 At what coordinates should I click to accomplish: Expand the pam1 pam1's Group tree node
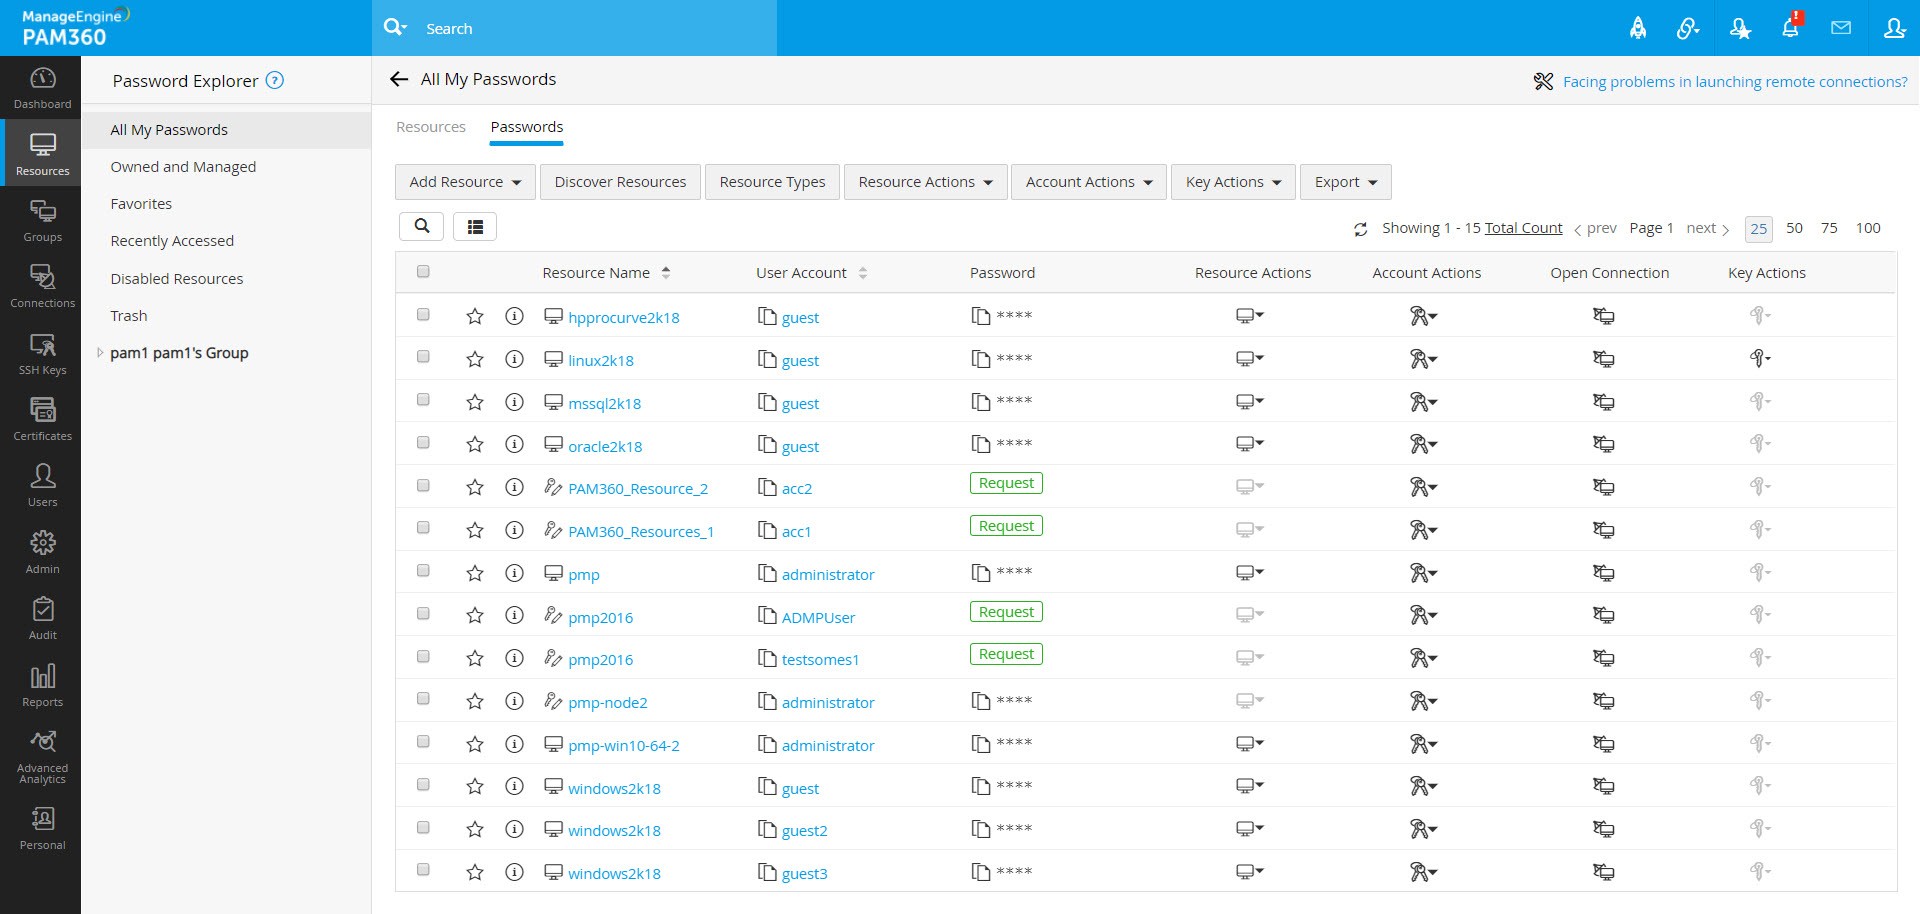[100, 352]
